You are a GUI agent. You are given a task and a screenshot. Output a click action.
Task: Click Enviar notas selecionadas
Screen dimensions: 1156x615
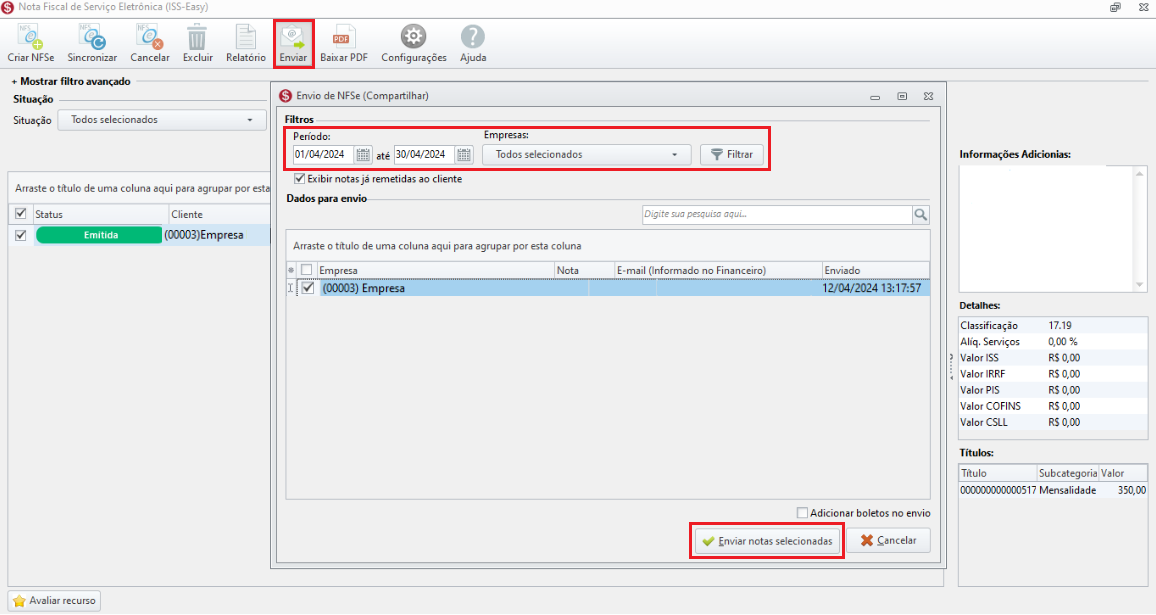click(767, 541)
